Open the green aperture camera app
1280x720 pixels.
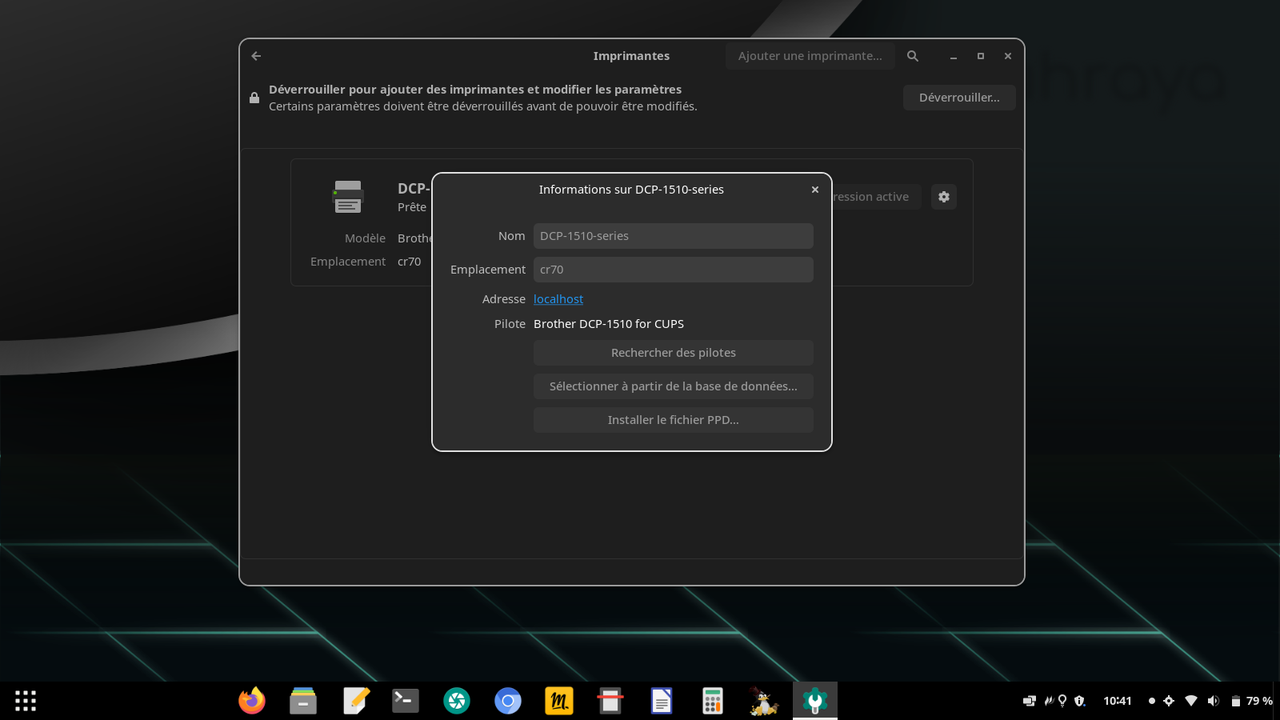[457, 701]
